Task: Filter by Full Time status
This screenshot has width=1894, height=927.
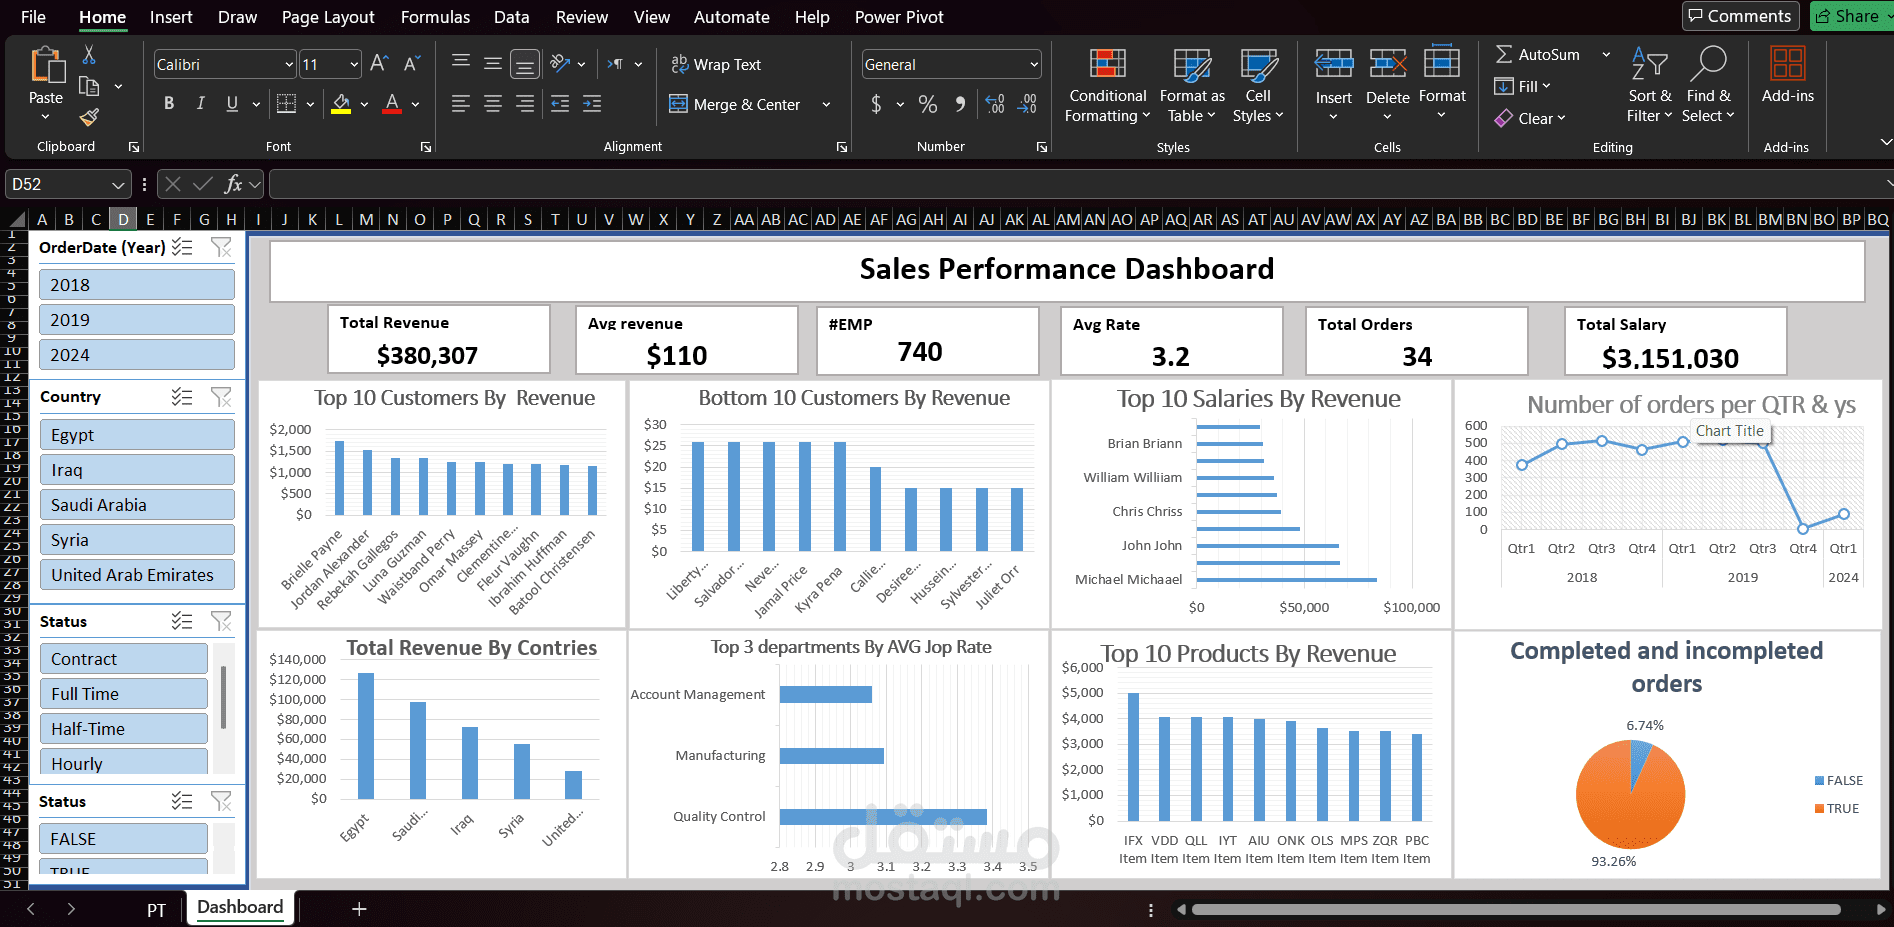Action: [124, 694]
